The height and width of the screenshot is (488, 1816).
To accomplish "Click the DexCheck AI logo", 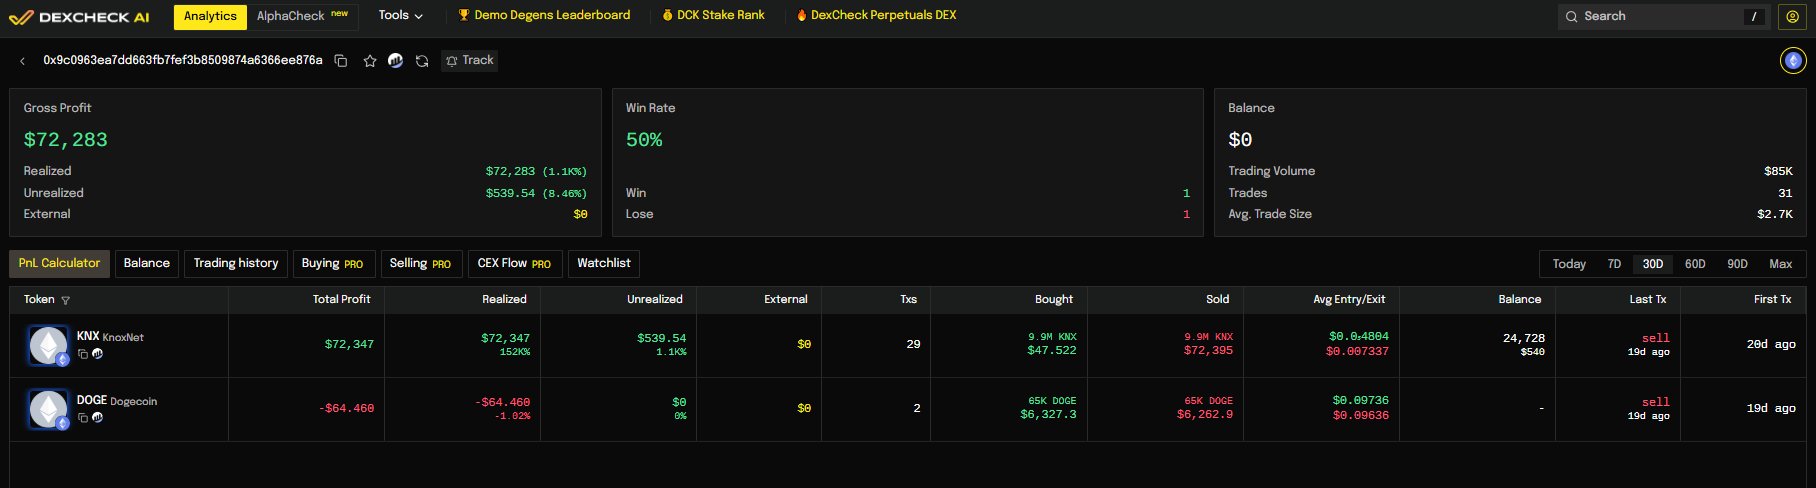I will (79, 16).
